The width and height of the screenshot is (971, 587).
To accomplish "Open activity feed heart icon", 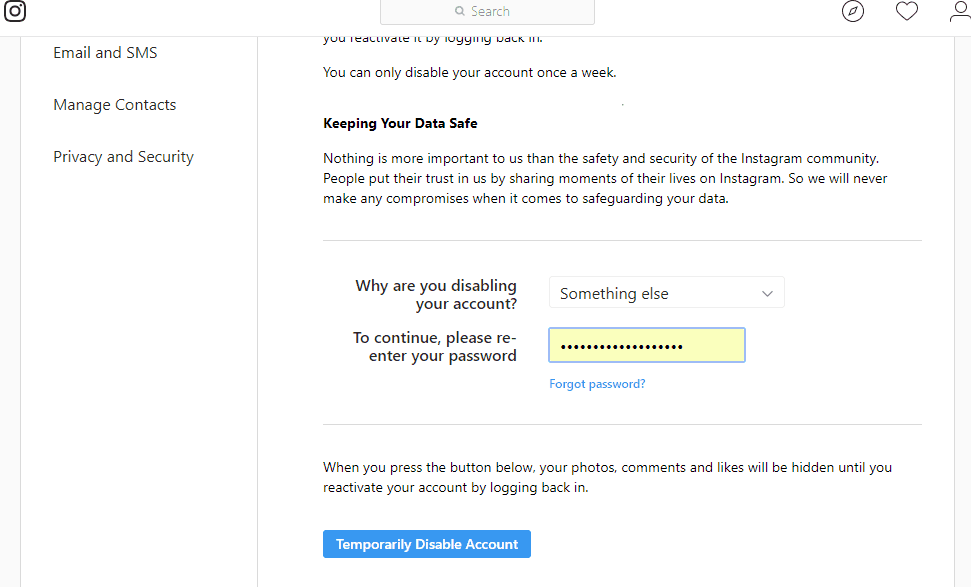I will (907, 12).
